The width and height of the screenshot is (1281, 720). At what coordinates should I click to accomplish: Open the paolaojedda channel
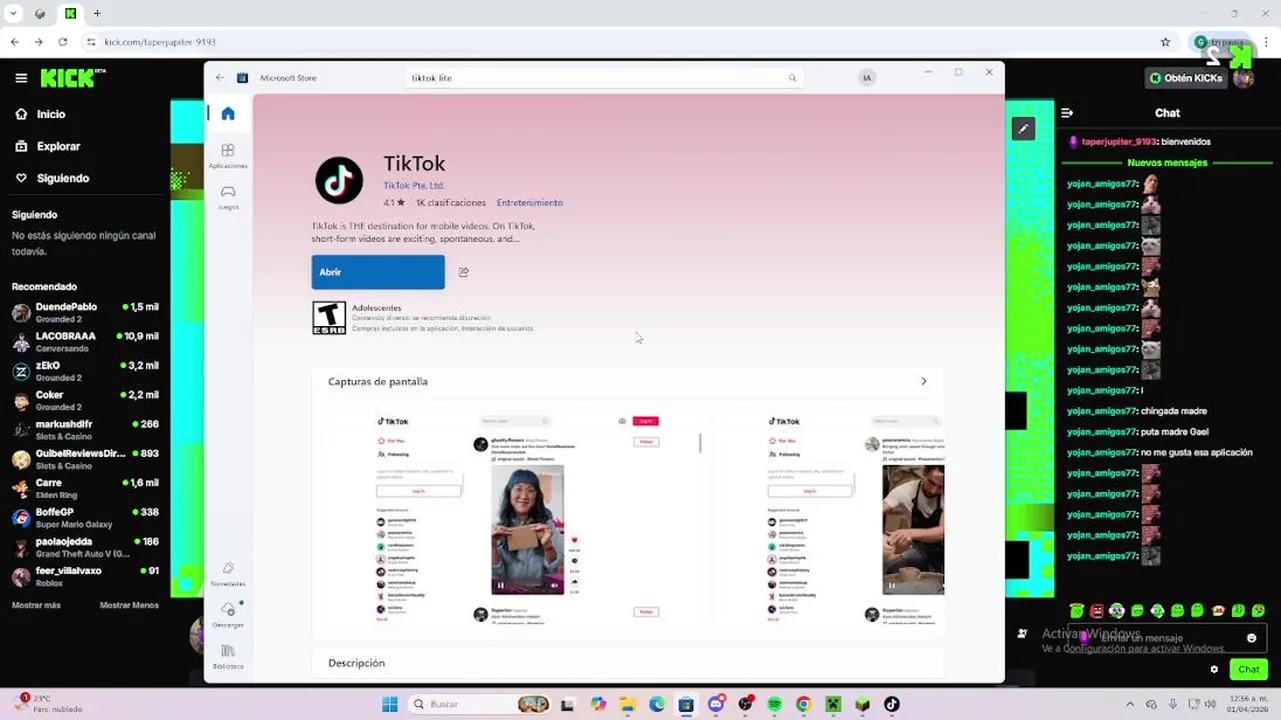85,547
